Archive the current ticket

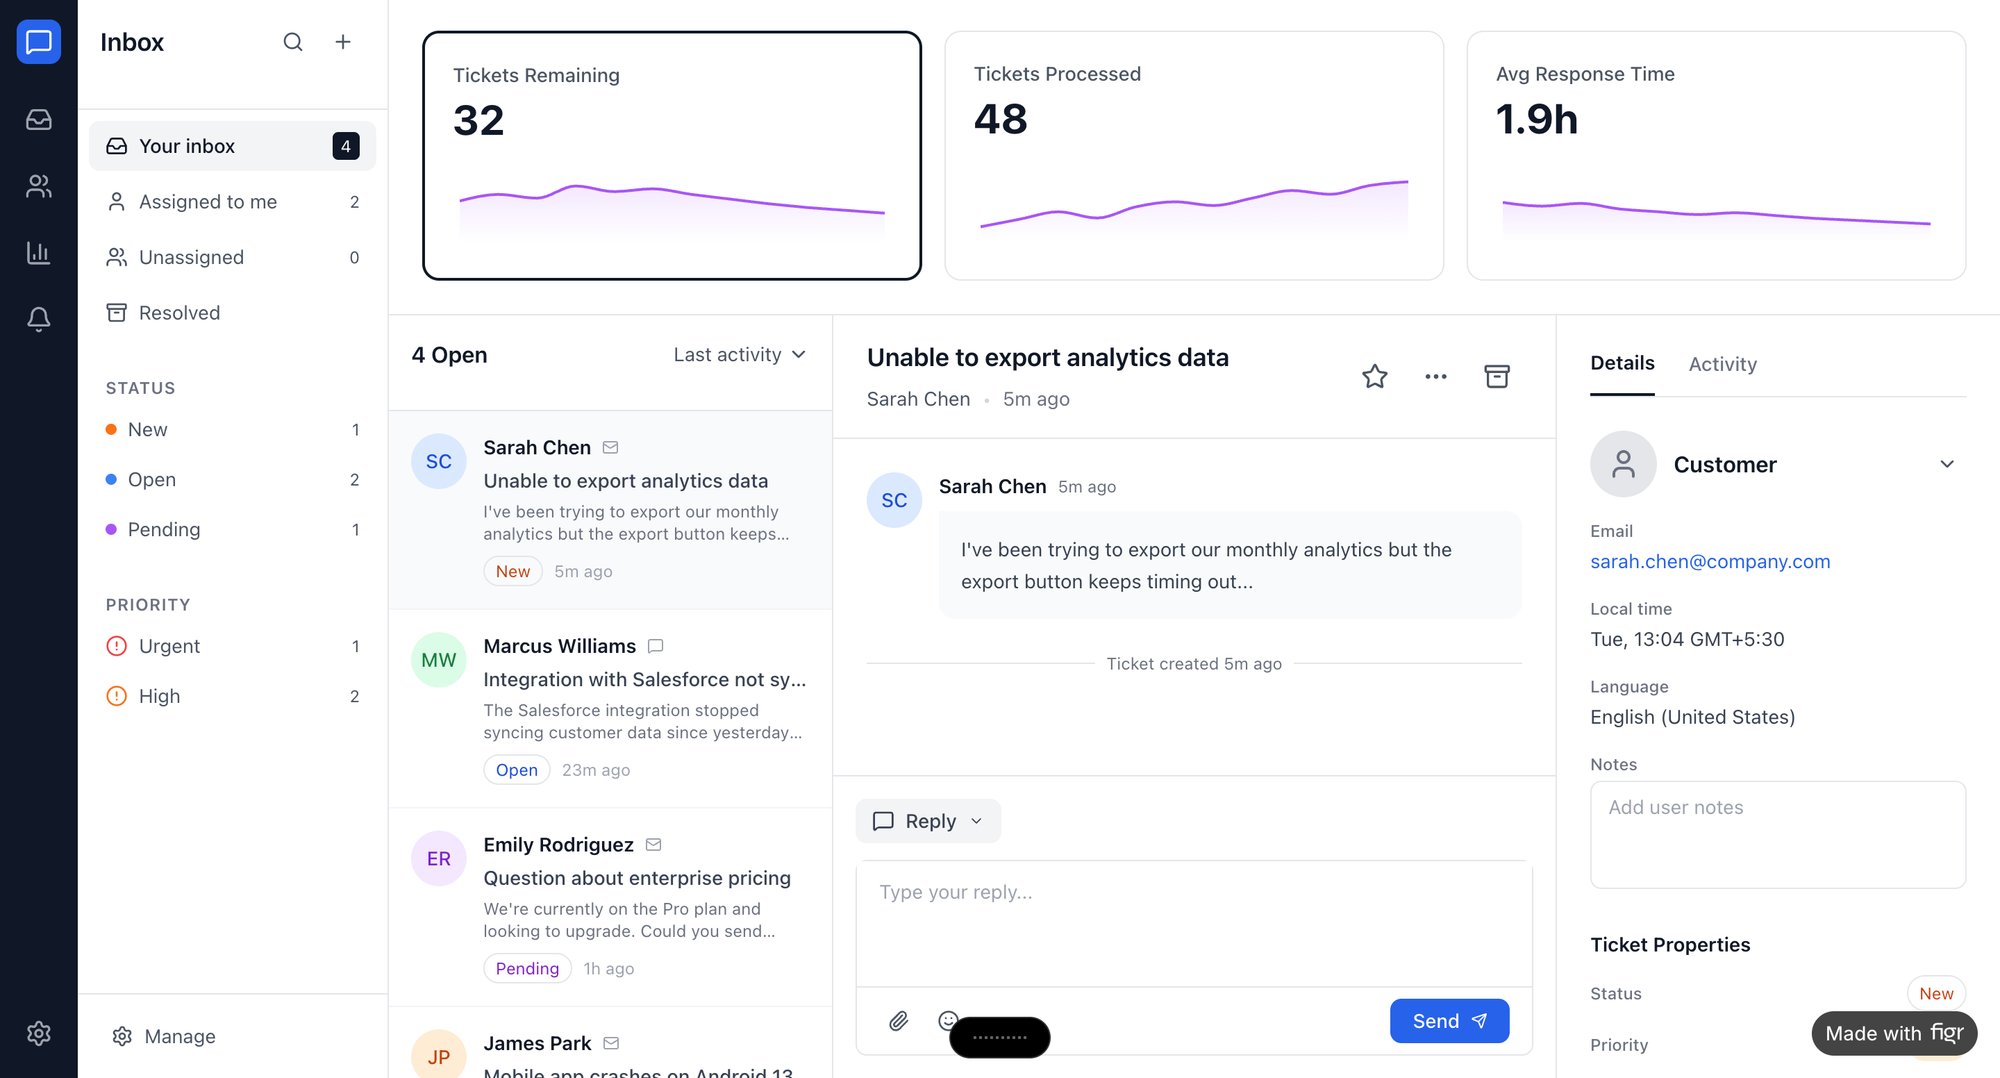coord(1497,377)
